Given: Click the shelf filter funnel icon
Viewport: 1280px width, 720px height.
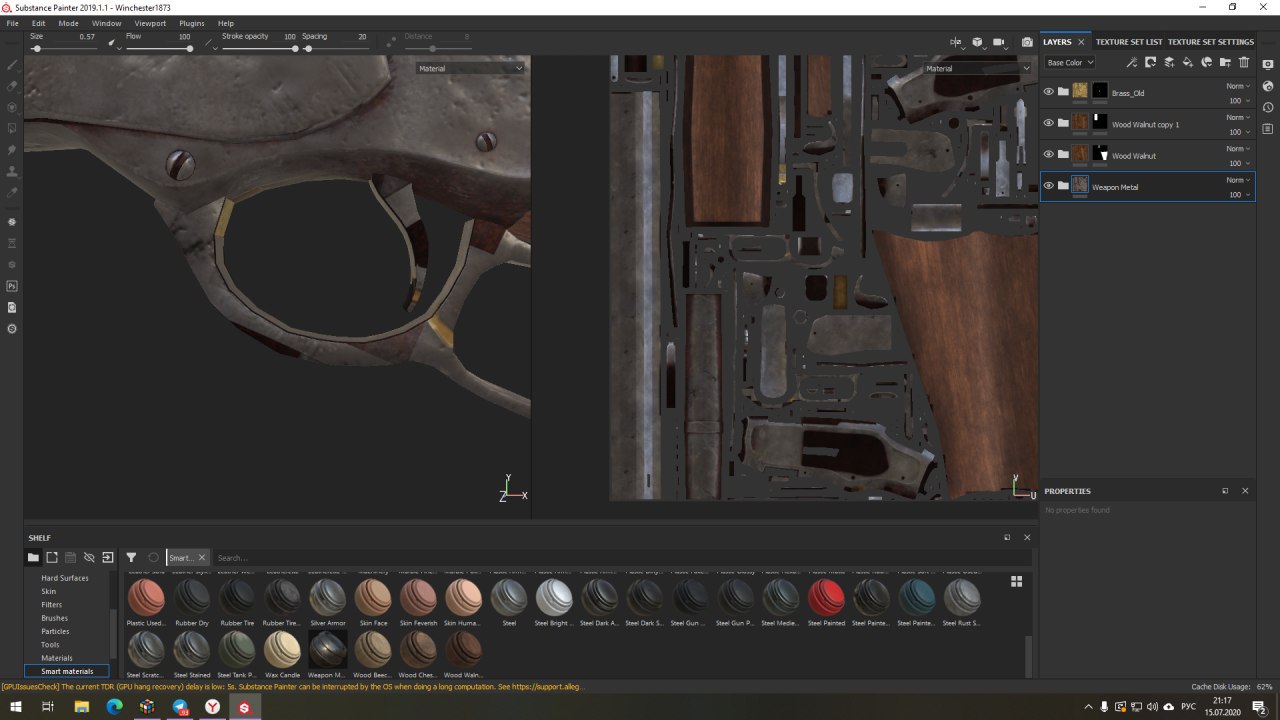Looking at the screenshot, I should coord(131,557).
